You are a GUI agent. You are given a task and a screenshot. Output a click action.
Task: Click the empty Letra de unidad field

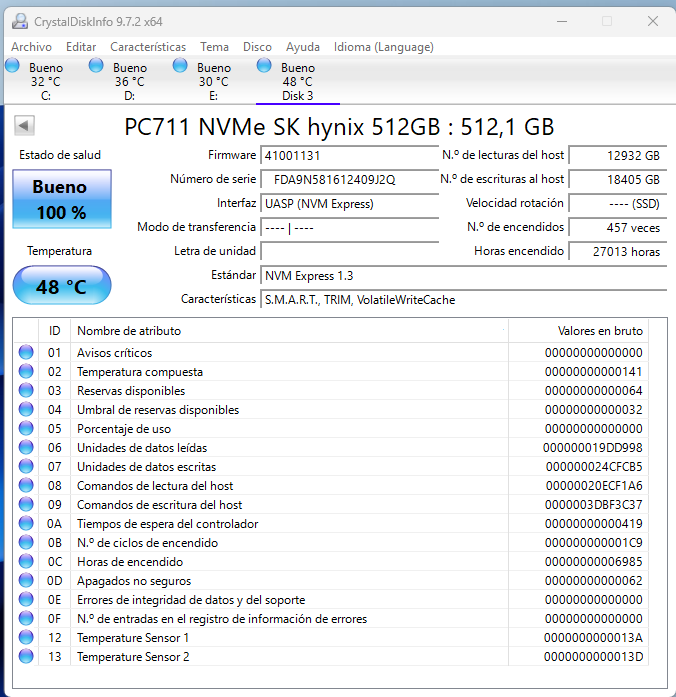pyautogui.click(x=350, y=252)
